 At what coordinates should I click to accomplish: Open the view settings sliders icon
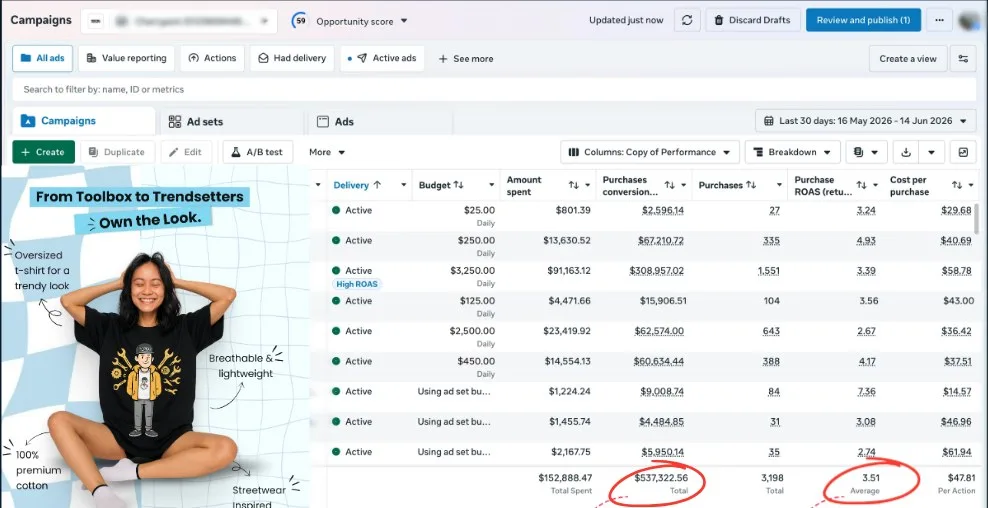963,59
